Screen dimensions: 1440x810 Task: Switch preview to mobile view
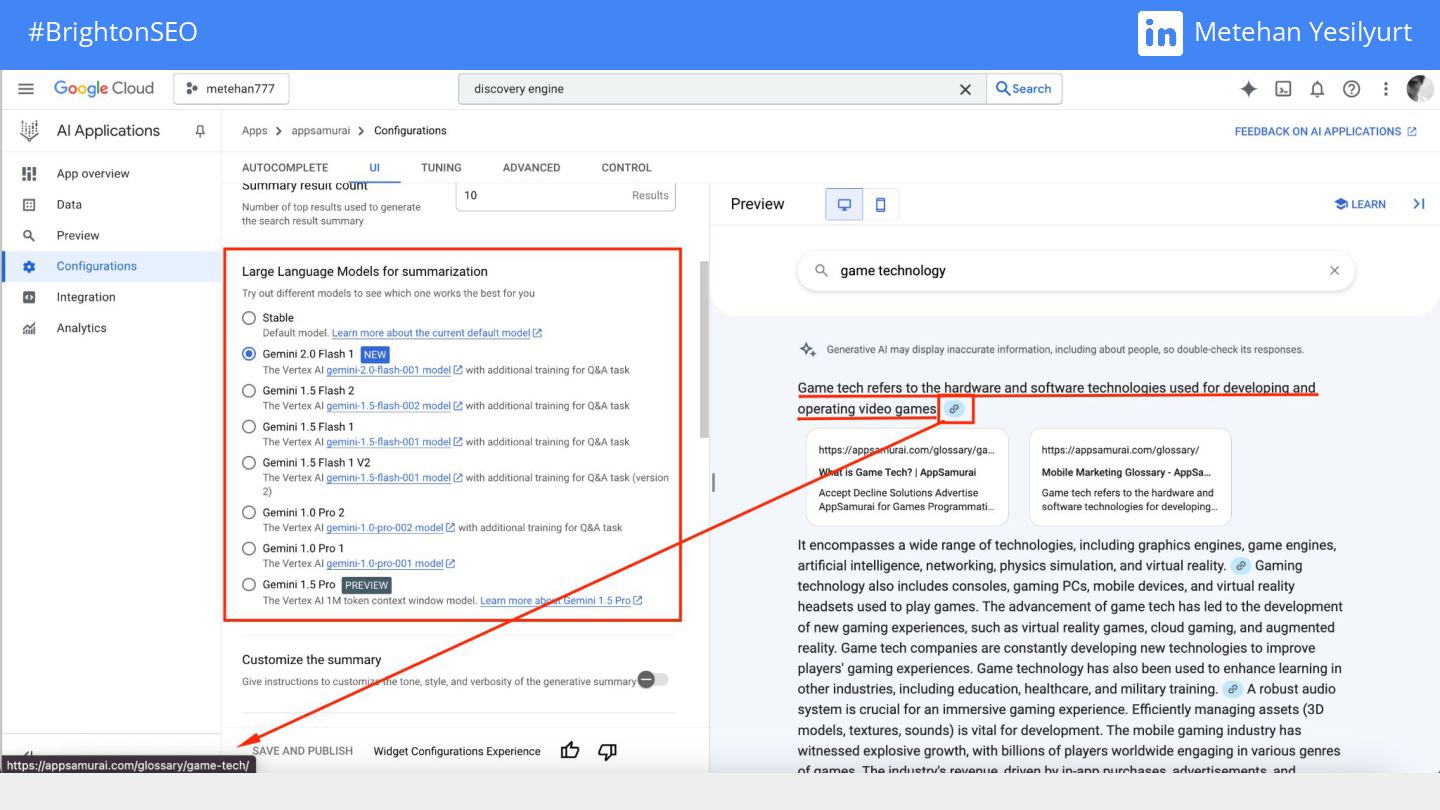coord(881,204)
